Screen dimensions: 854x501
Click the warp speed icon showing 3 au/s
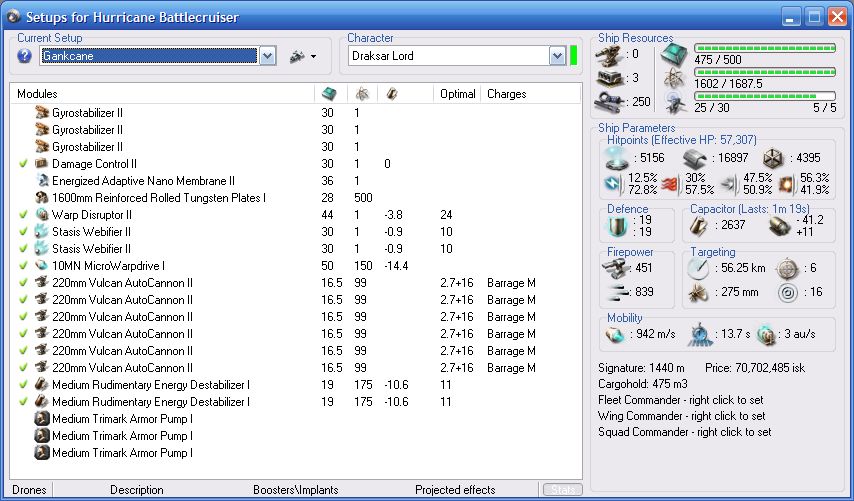pos(766,334)
